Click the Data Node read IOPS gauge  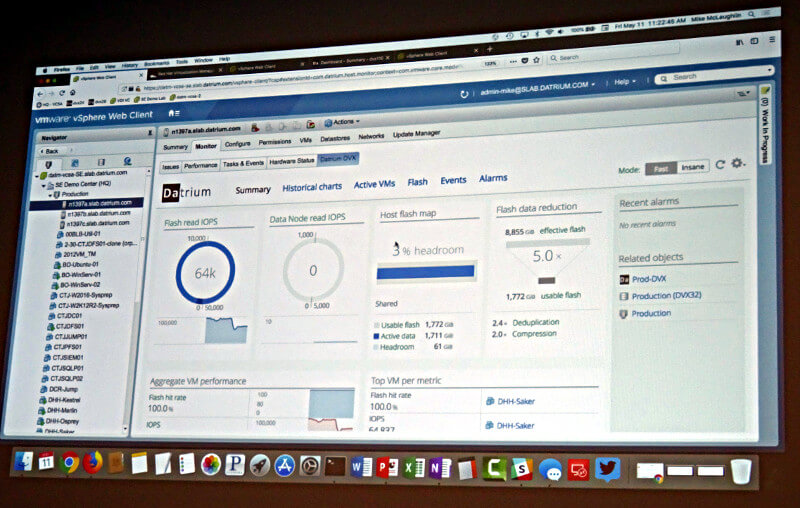pyautogui.click(x=313, y=270)
